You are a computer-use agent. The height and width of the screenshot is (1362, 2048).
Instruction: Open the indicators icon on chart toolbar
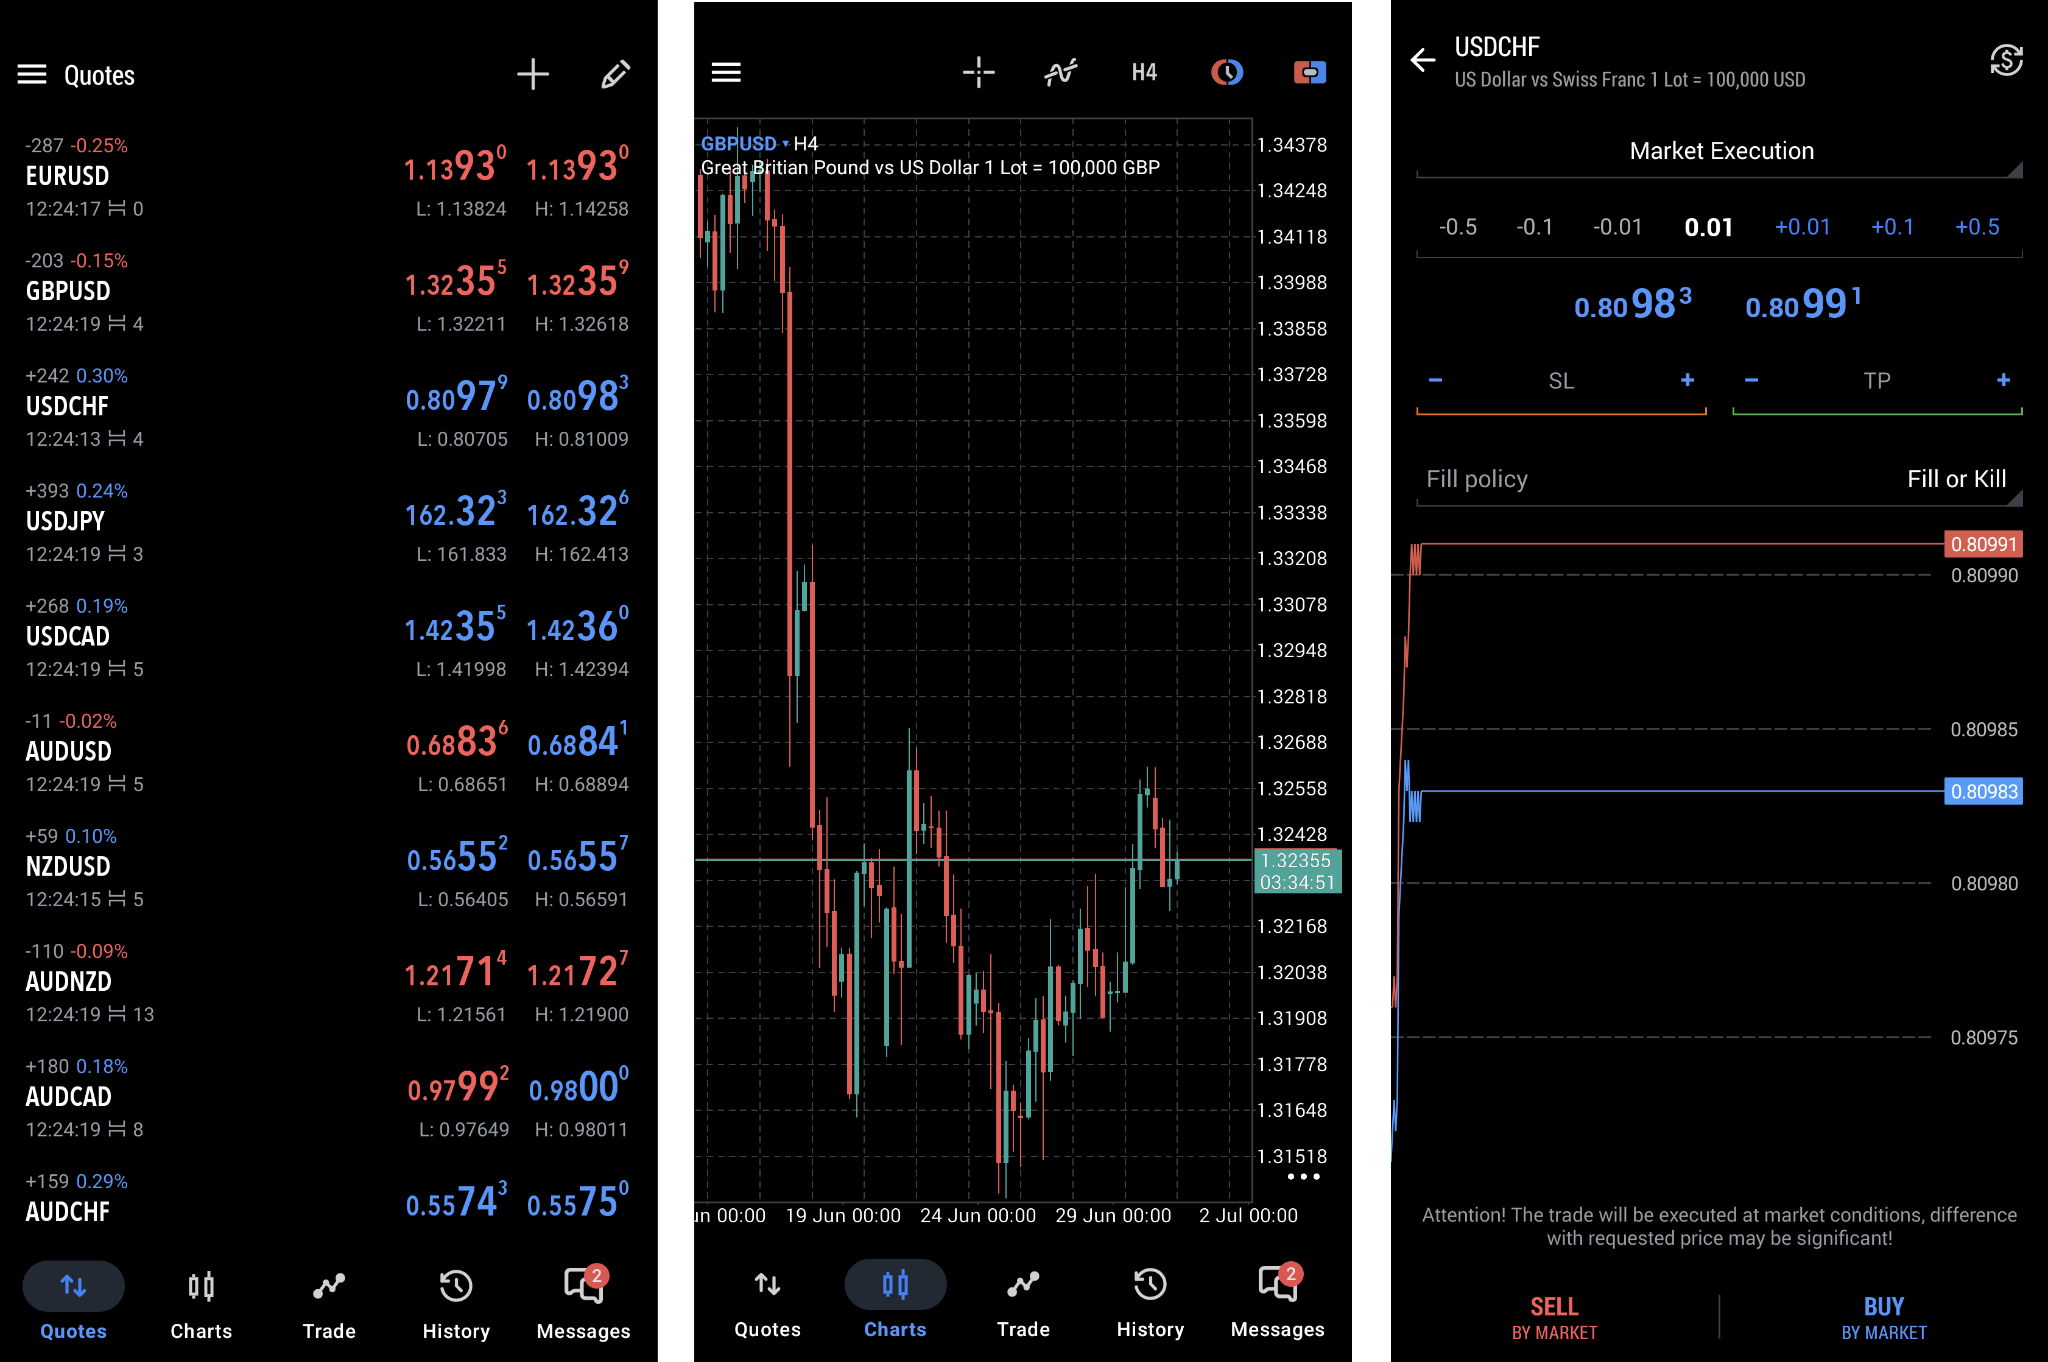(x=1061, y=72)
